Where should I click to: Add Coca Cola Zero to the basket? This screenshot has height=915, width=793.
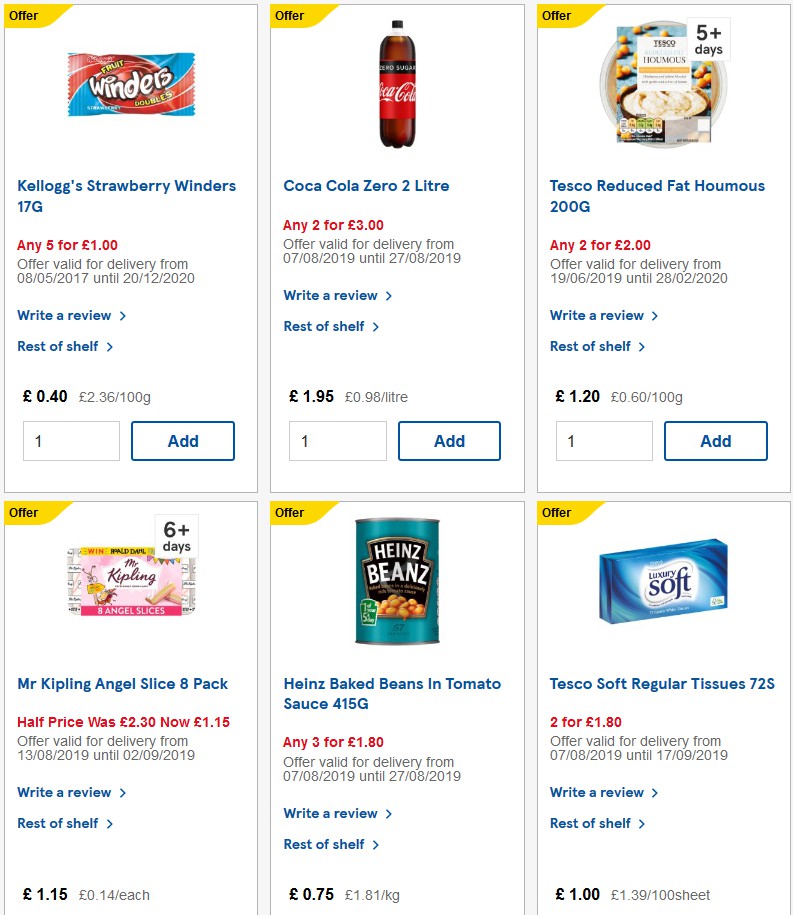(449, 440)
